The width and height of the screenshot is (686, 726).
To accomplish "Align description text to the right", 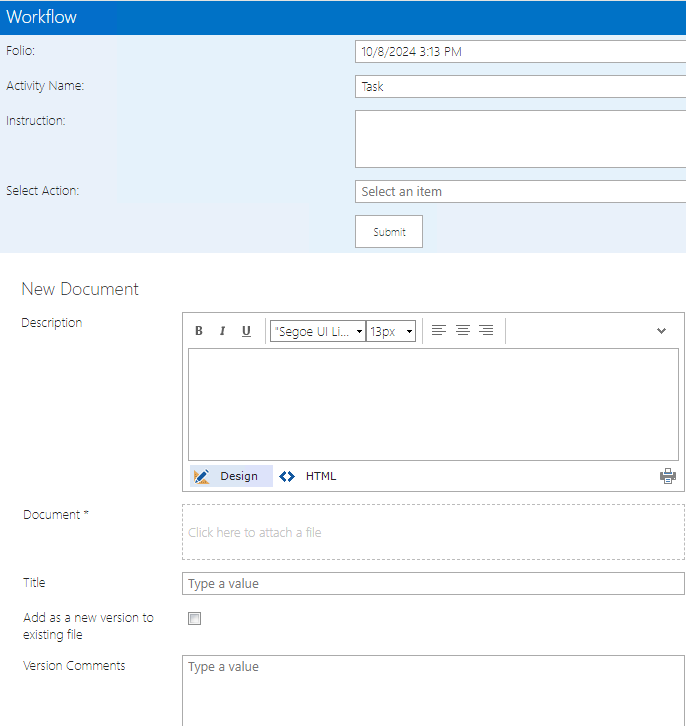I will 486,330.
